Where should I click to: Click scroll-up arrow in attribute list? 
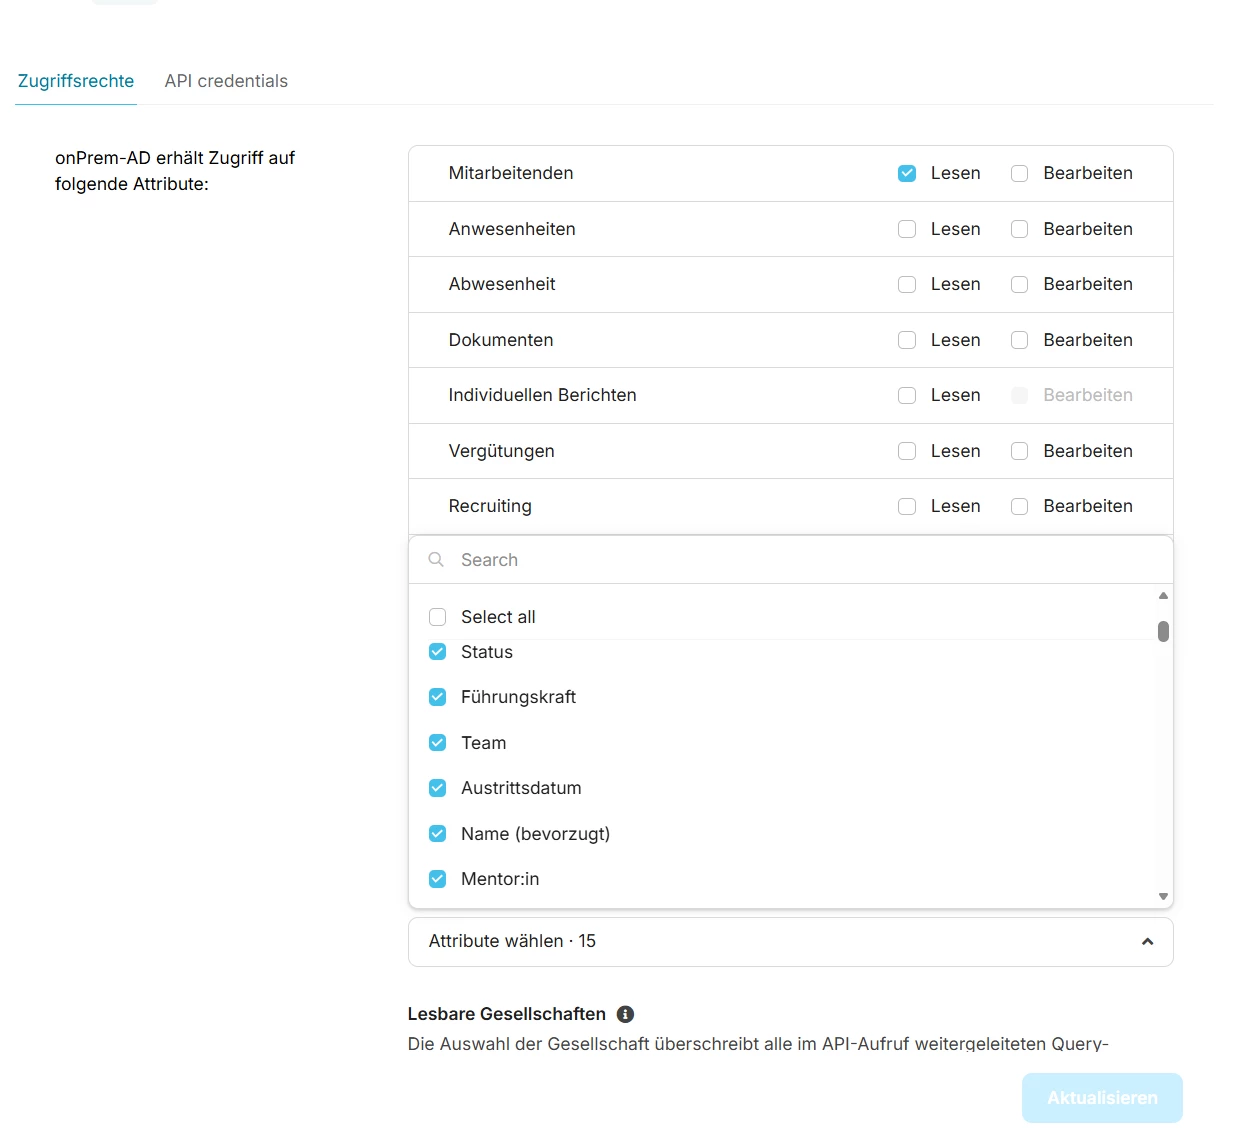pos(1163,596)
